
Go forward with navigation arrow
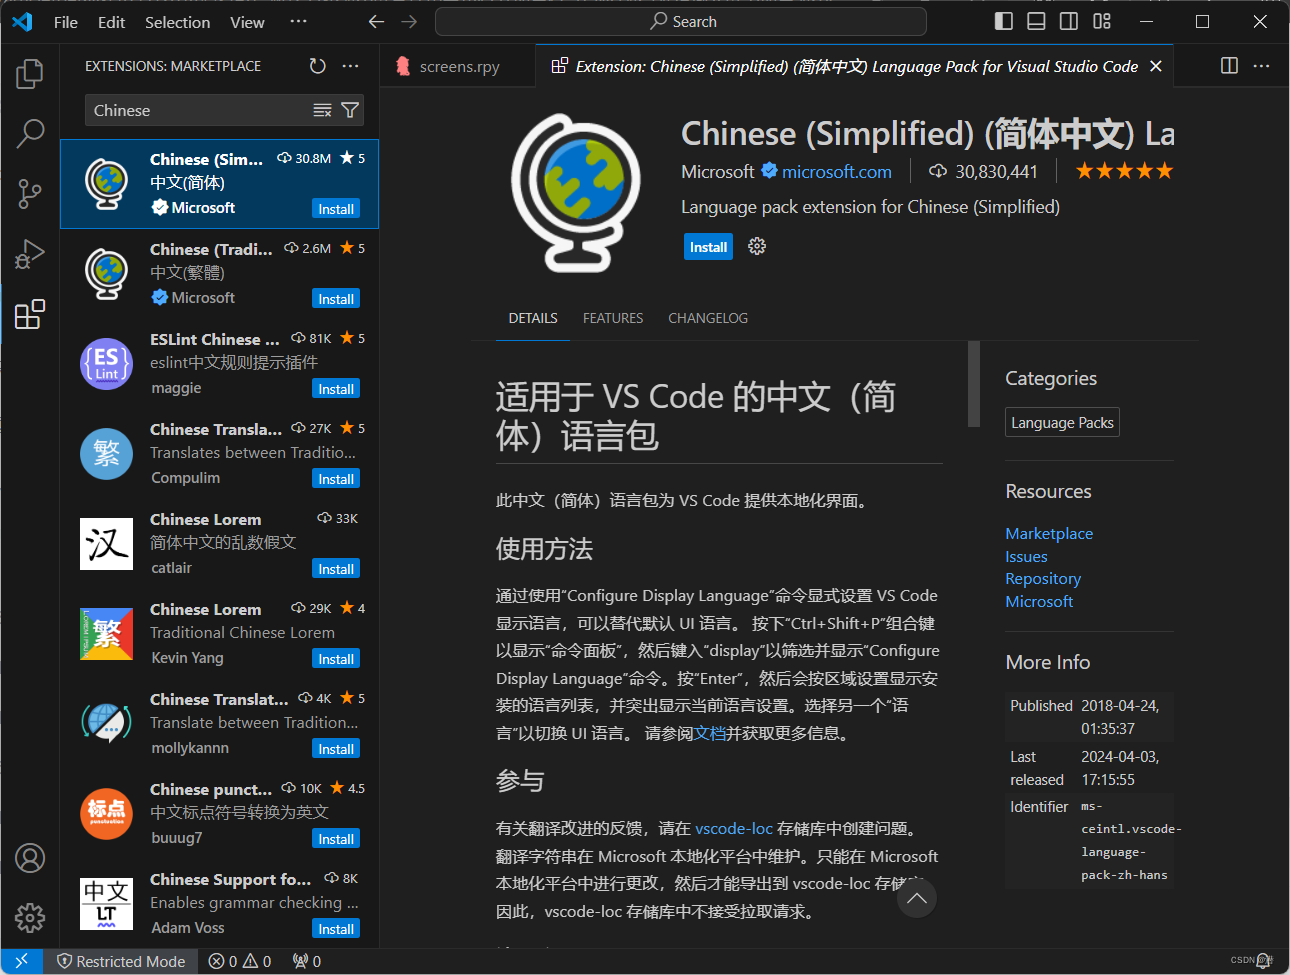coord(409,21)
